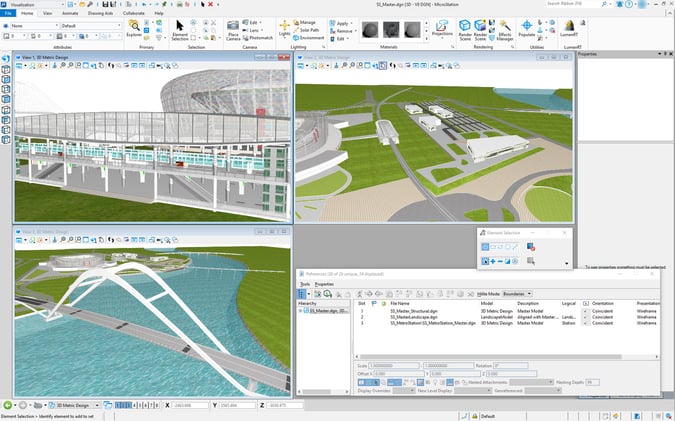
Task: Open the Properties menu in References dialog
Action: 324,284
